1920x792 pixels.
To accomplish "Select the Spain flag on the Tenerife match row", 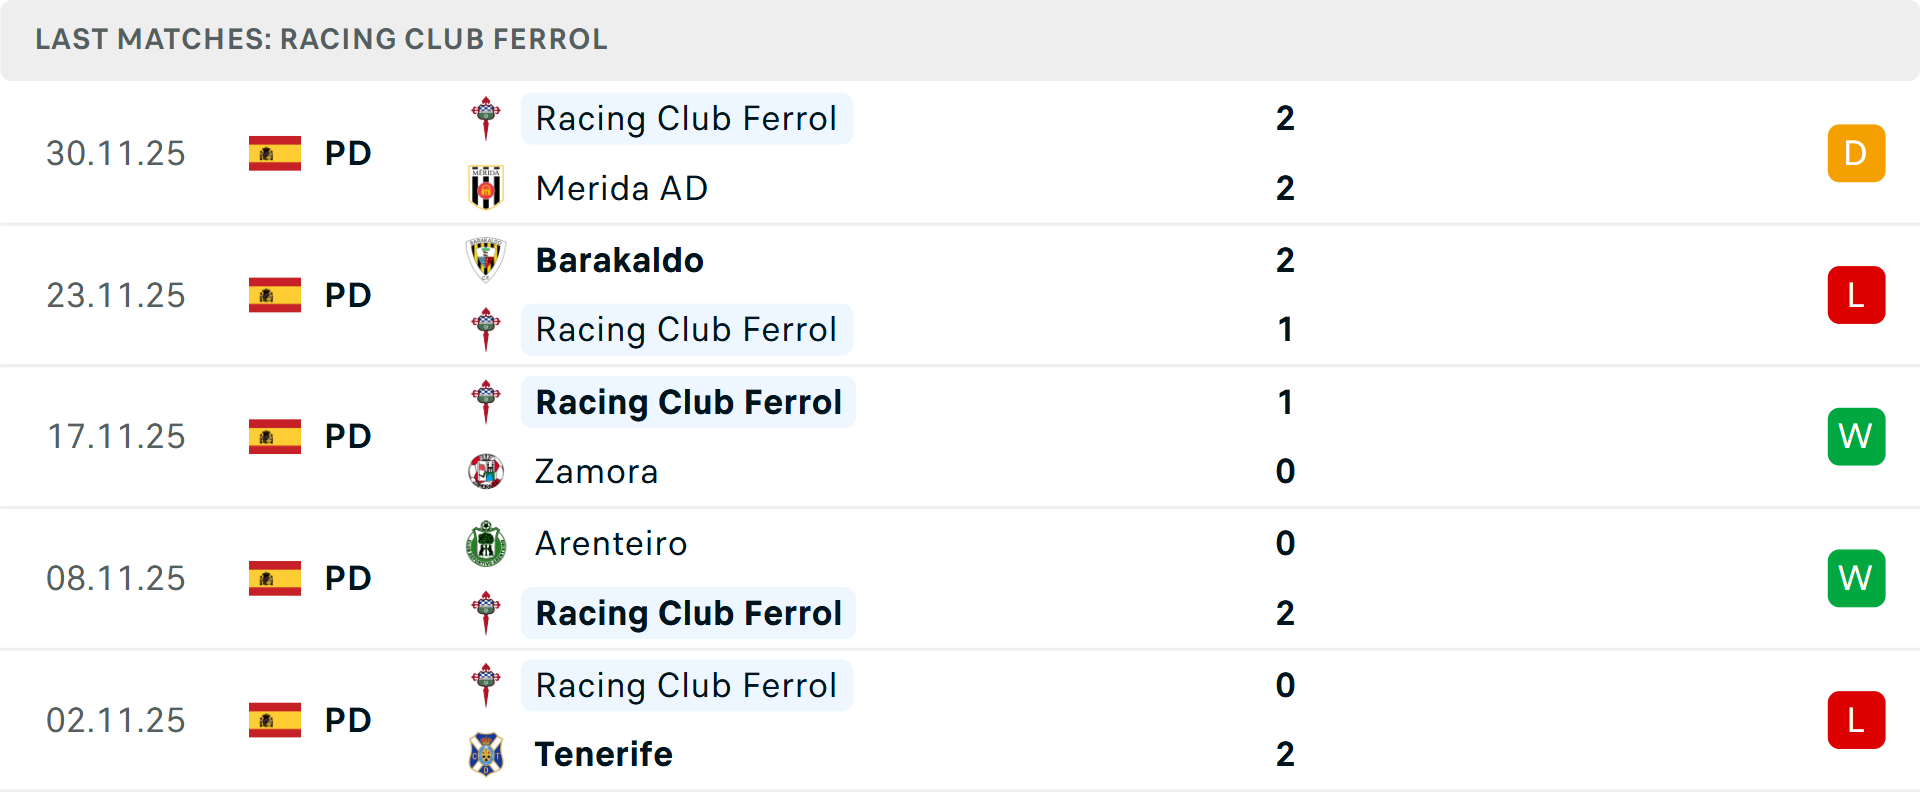I will click(x=274, y=720).
